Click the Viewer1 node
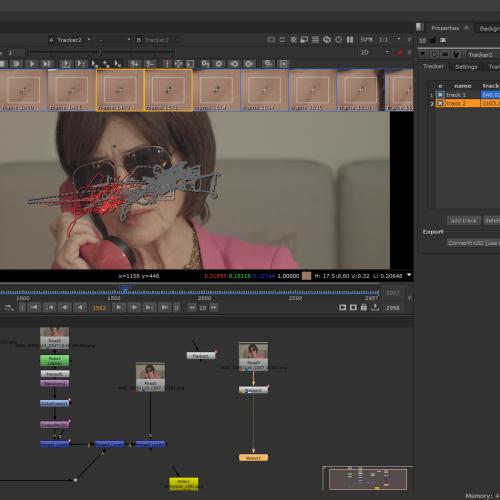 tap(253, 458)
